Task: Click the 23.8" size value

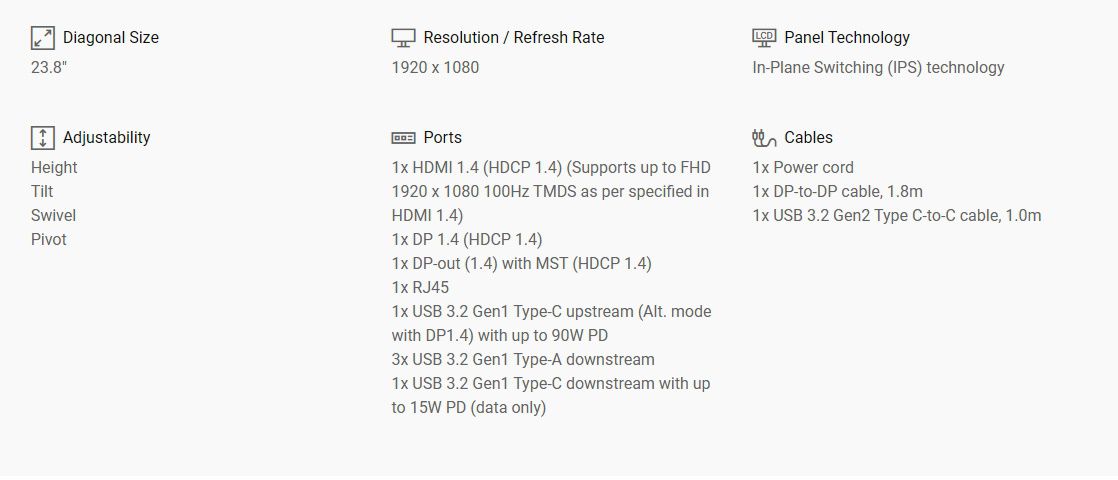Action: (49, 68)
